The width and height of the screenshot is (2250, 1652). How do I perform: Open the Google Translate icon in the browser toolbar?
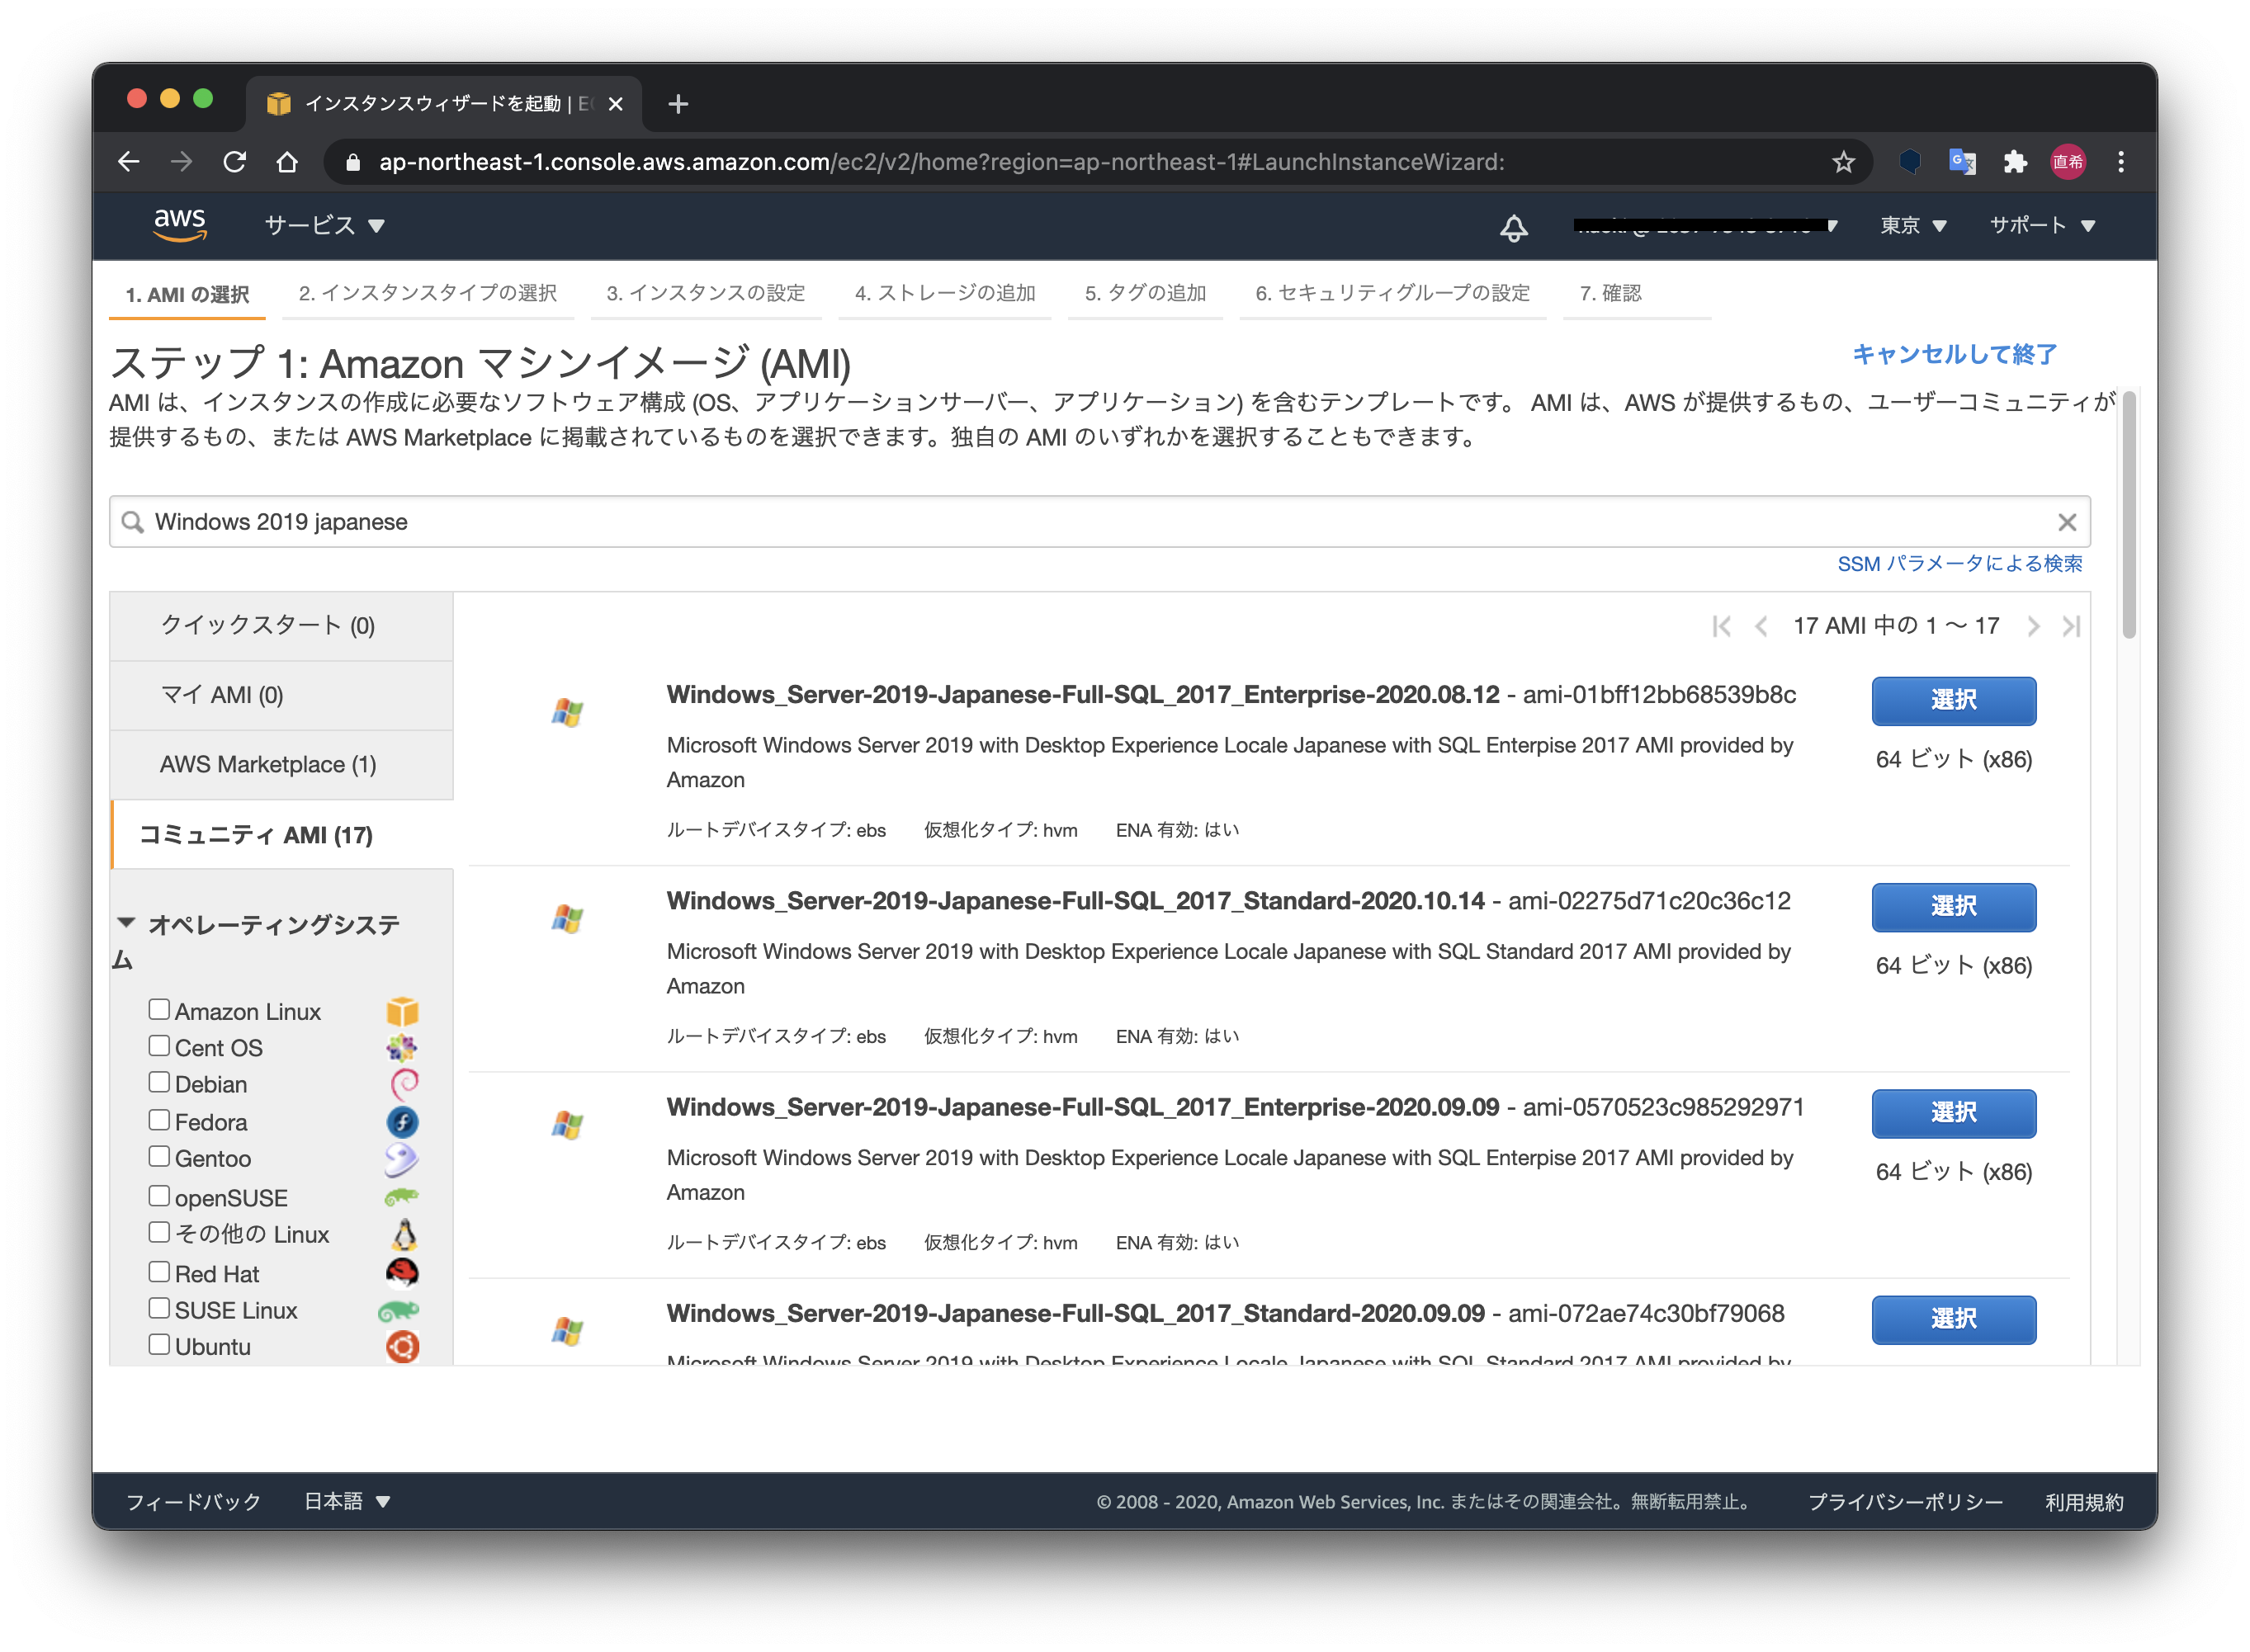click(x=1962, y=161)
